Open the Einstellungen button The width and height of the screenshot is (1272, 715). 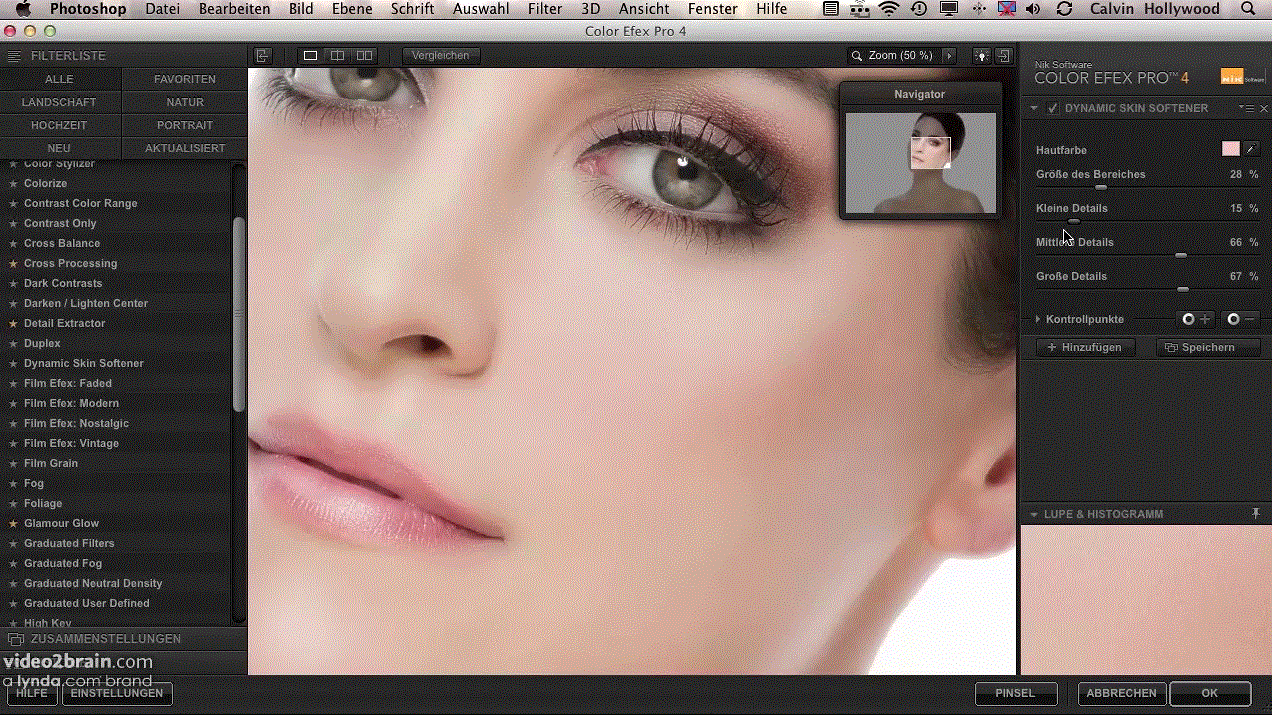click(x=117, y=693)
